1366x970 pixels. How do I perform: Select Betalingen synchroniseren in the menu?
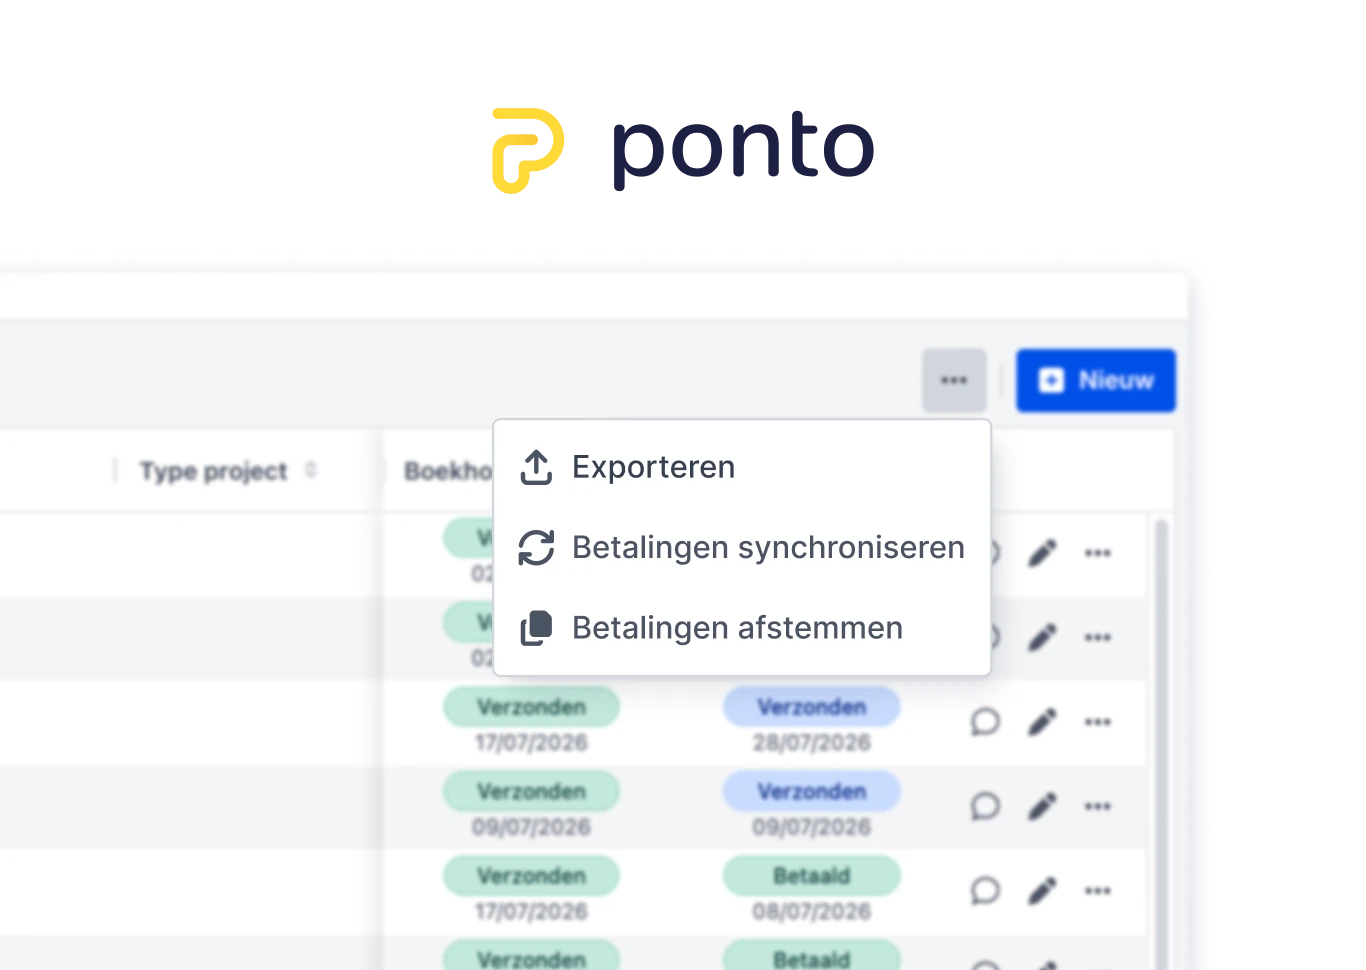coord(742,547)
